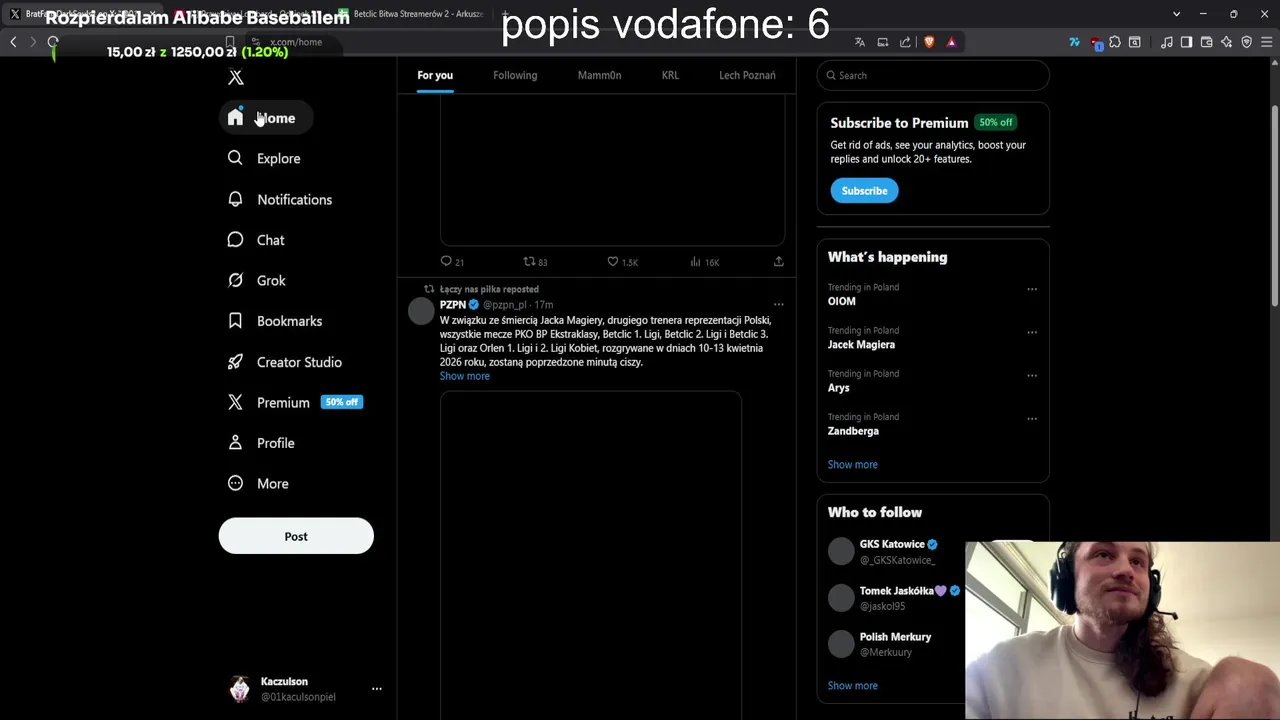
Task: Open Explore in the left sidebar
Action: point(264,158)
